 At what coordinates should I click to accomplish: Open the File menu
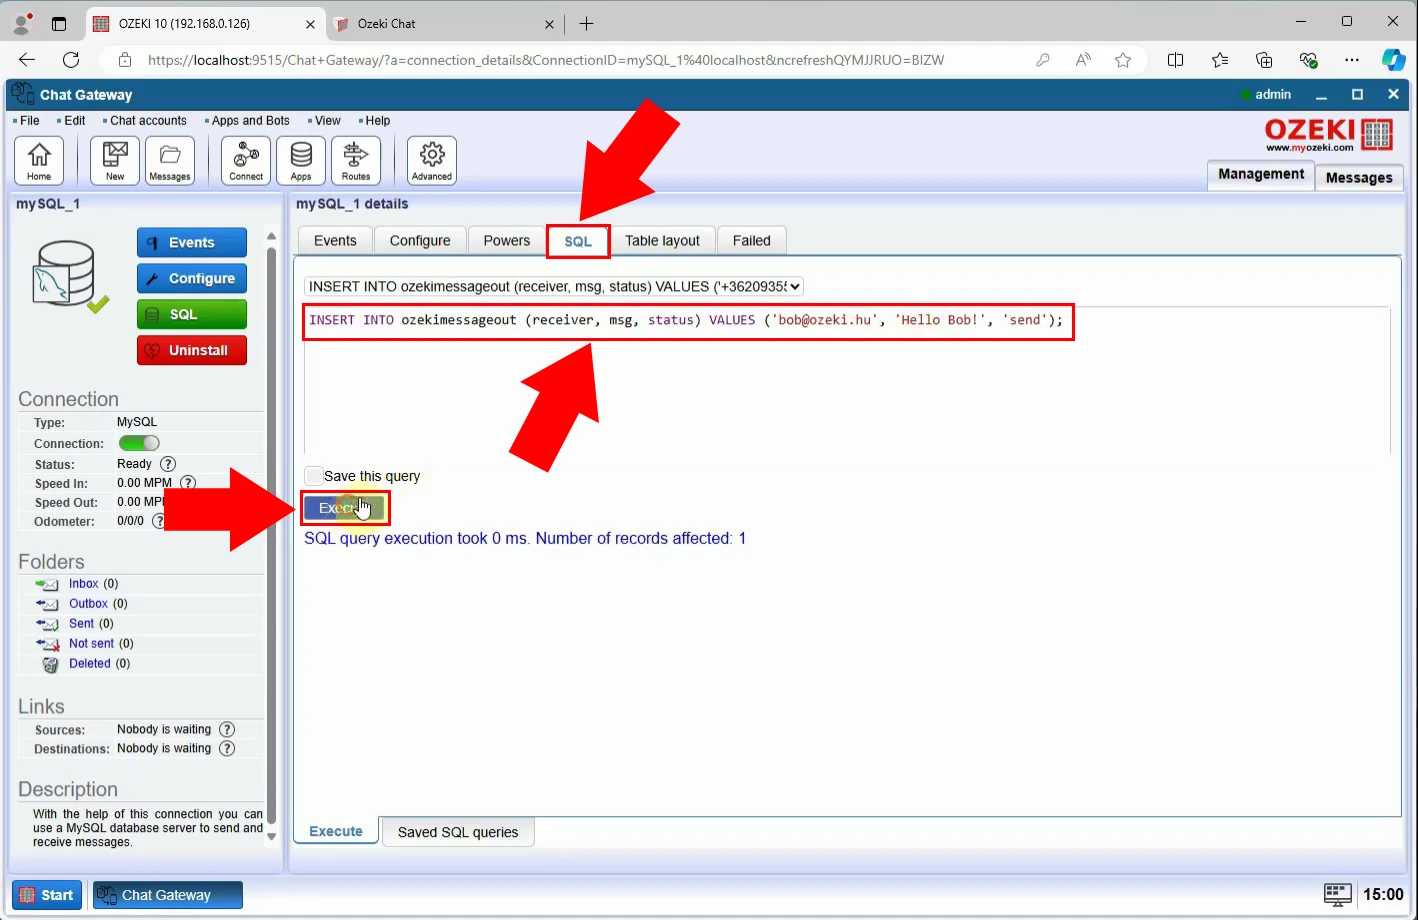30,121
